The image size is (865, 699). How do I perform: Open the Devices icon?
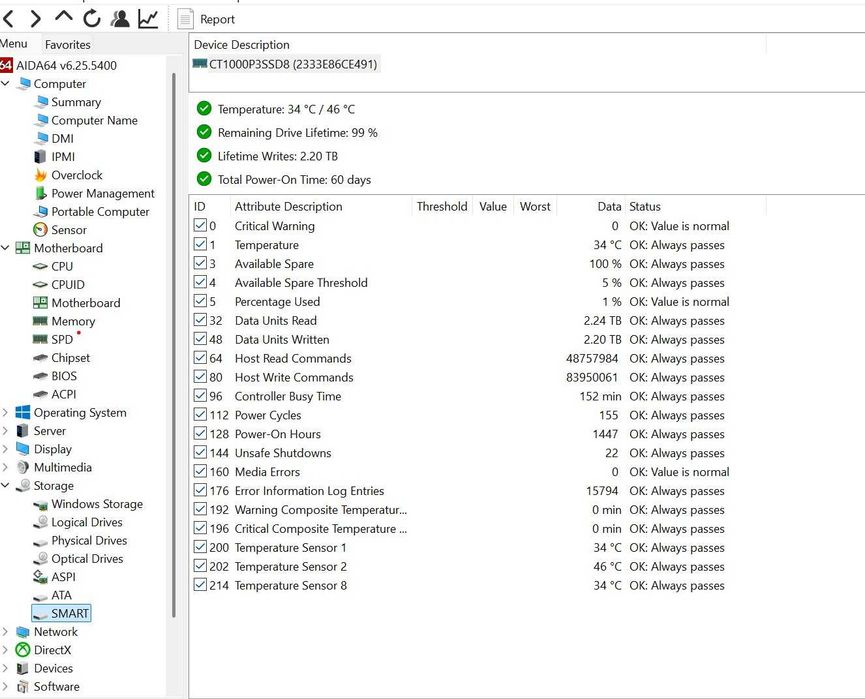tap(23, 668)
